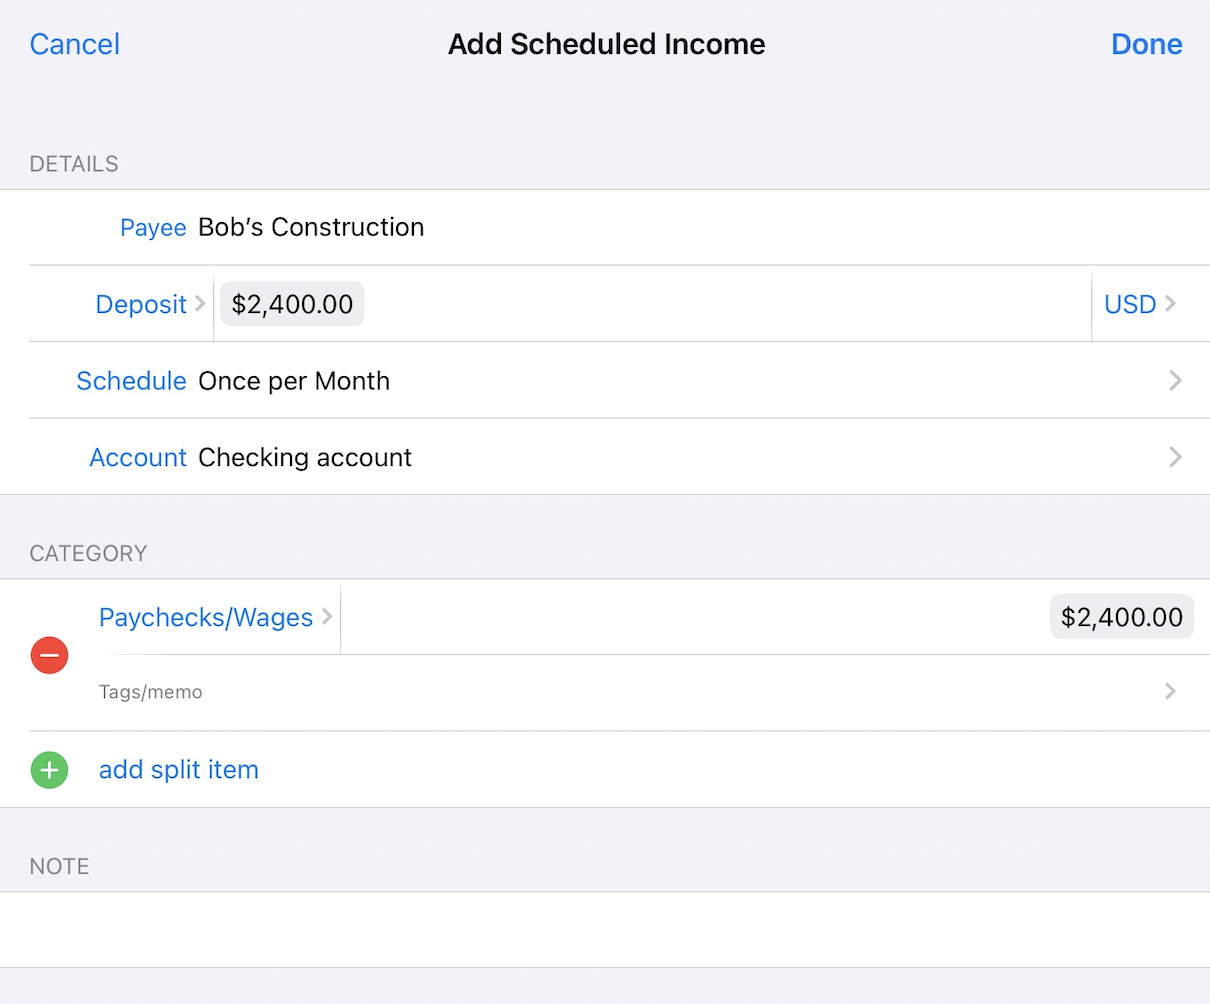The height and width of the screenshot is (1004, 1210).
Task: Tap the Account label
Action: click(x=138, y=458)
